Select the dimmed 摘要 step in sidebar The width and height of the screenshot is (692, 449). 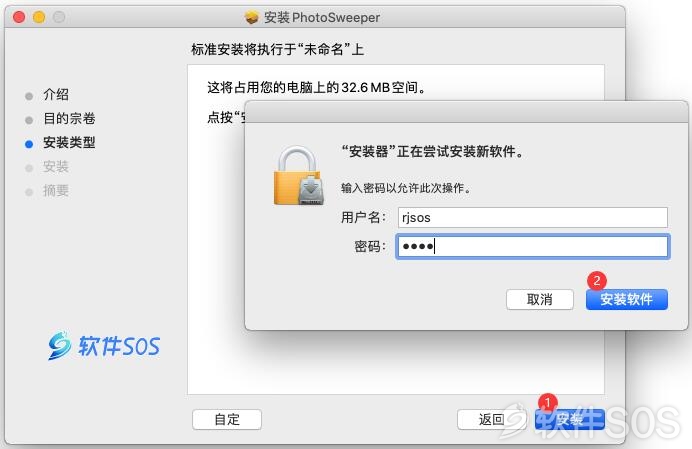click(56, 190)
